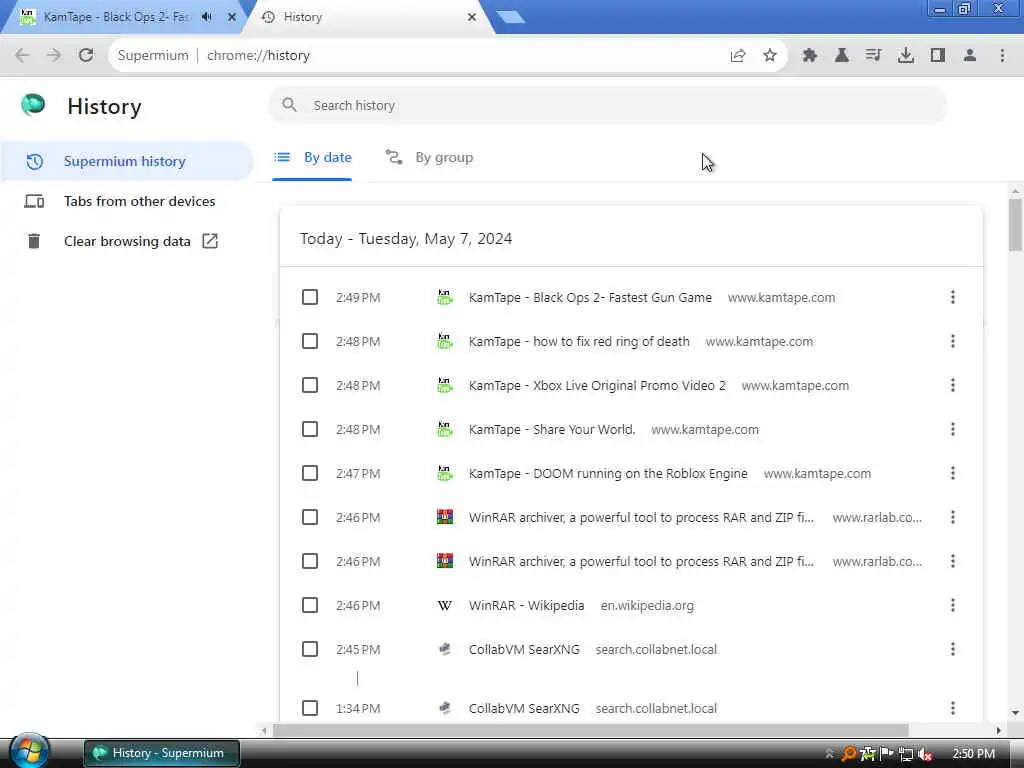Mute the KamTape tab audio icon
Viewport: 1024px width, 768px height.
[207, 17]
